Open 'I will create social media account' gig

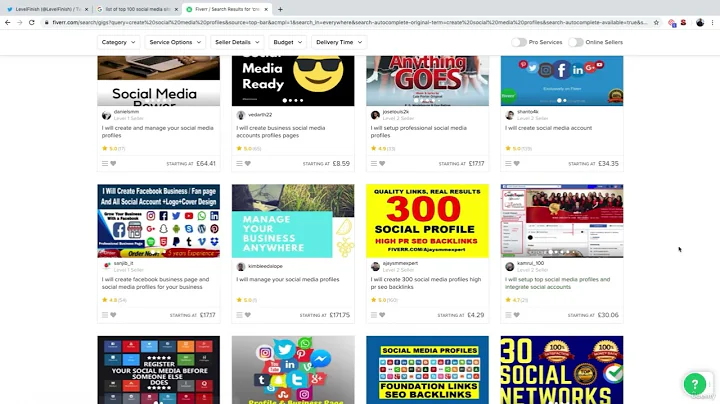[548, 128]
